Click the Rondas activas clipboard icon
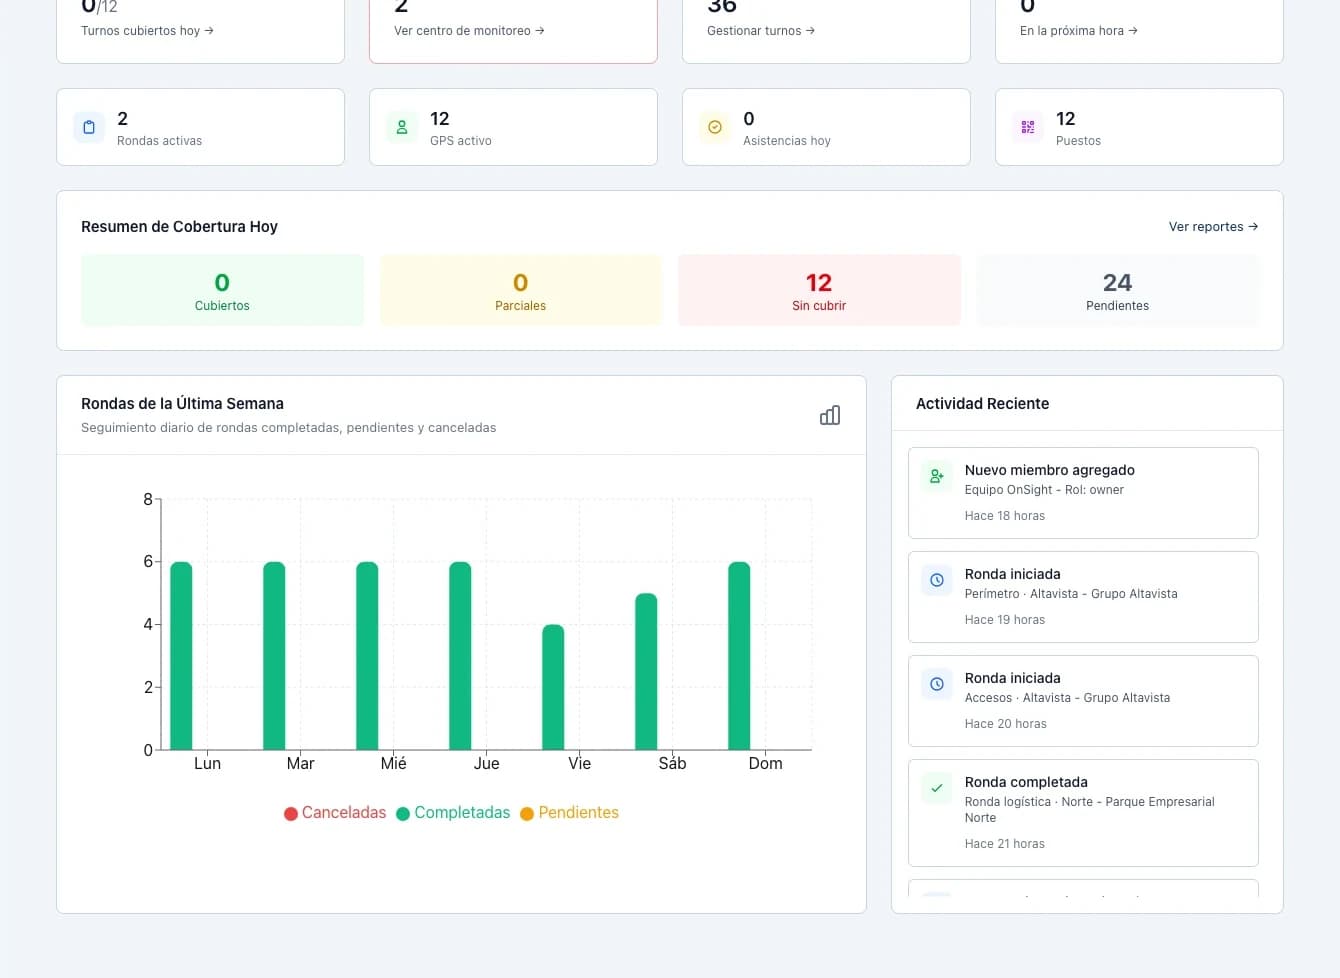1340x978 pixels. click(89, 127)
